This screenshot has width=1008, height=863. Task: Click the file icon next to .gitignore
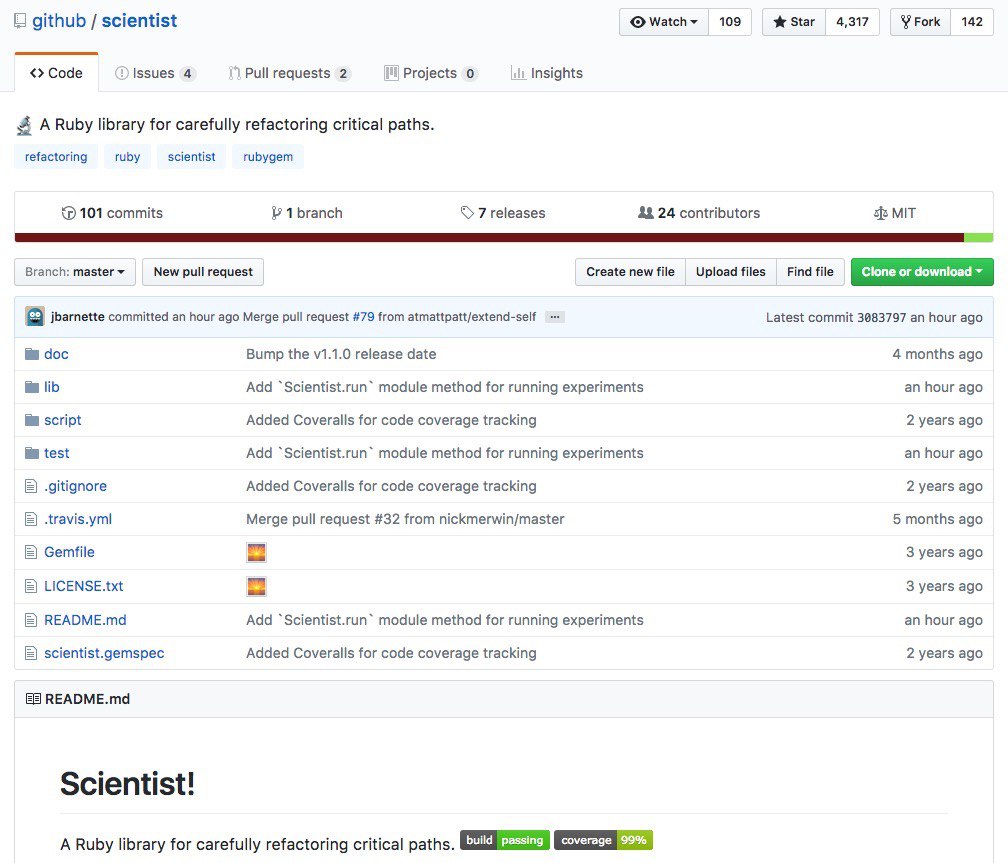coord(31,486)
